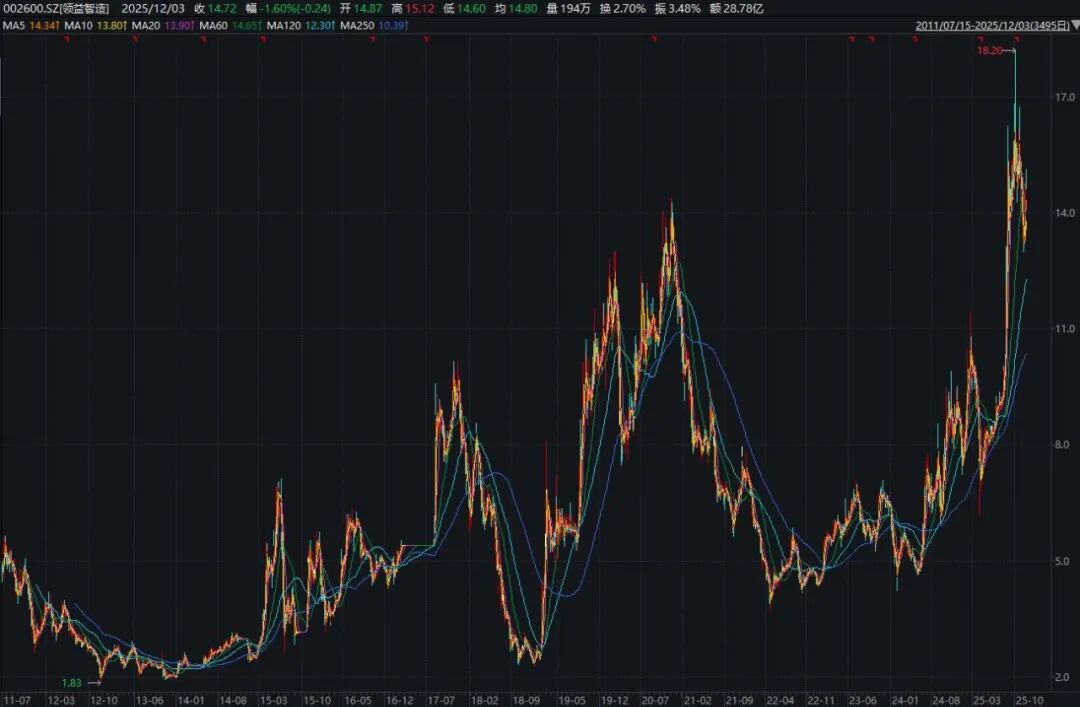This screenshot has height=707, width=1080.
Task: Click the 18.20 highest price marker
Action: click(991, 50)
